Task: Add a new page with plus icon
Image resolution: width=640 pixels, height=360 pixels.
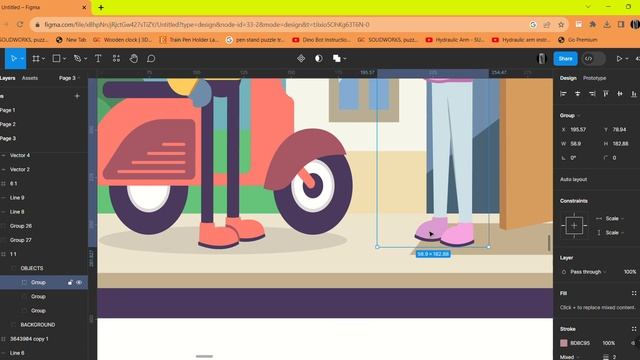Action: (x=77, y=96)
